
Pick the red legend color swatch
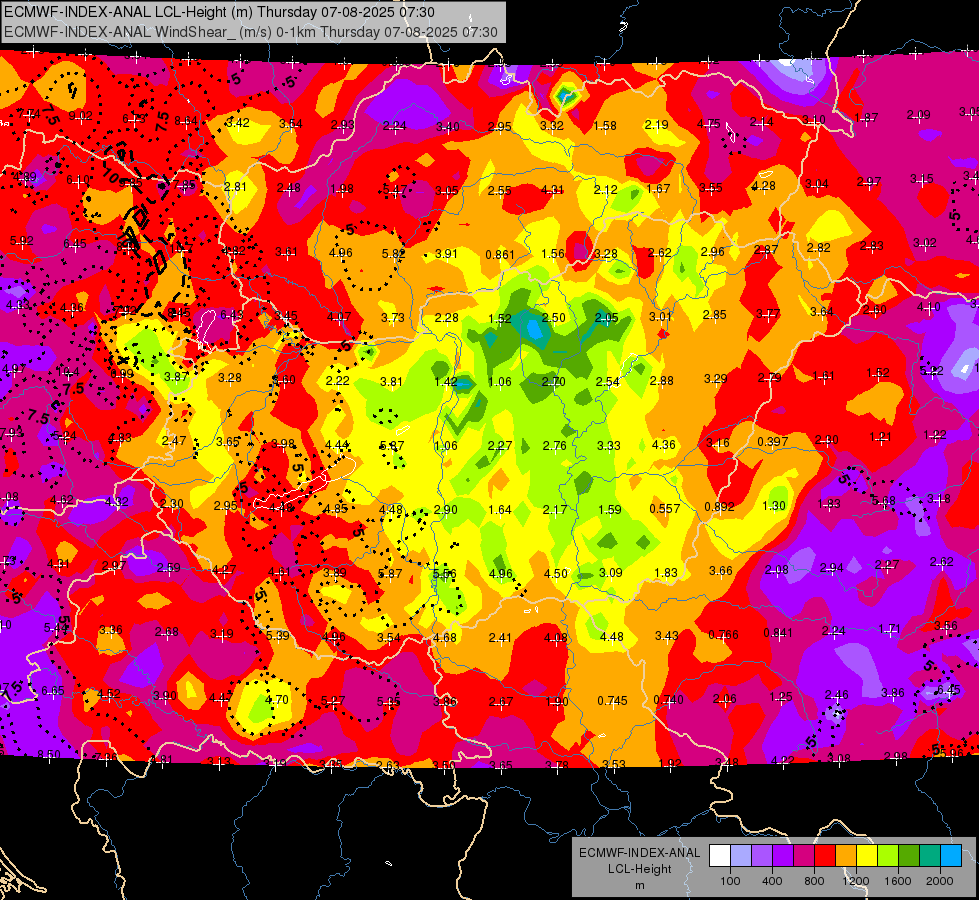pos(825,856)
